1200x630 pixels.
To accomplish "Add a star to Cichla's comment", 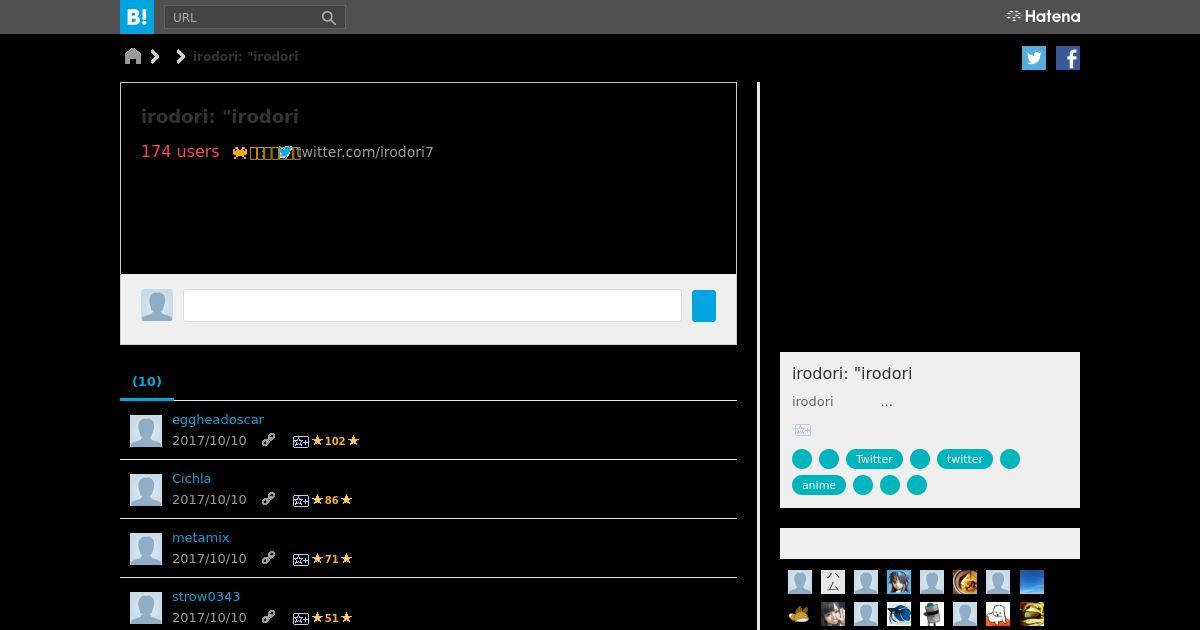I will pos(300,500).
